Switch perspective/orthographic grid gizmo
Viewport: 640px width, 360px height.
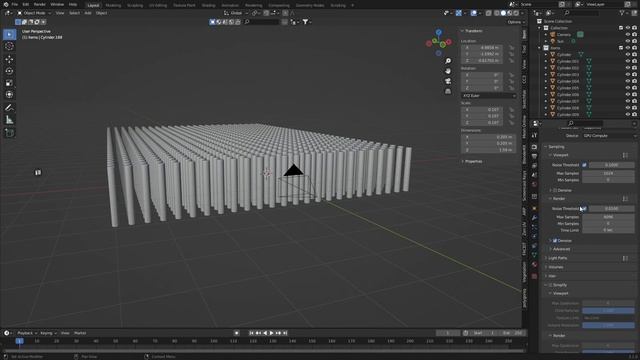pyautogui.click(x=448, y=91)
